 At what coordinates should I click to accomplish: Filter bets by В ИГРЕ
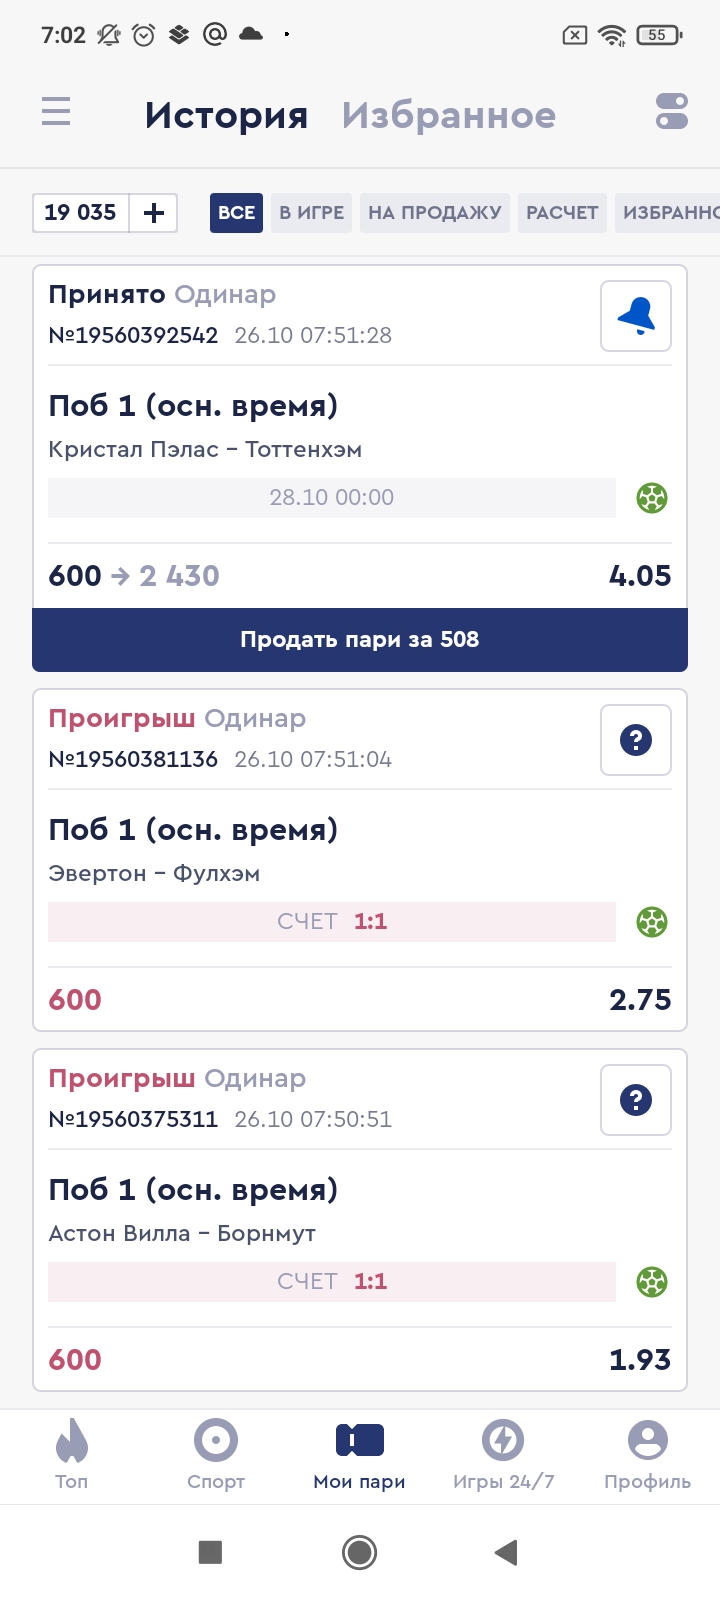click(x=311, y=213)
